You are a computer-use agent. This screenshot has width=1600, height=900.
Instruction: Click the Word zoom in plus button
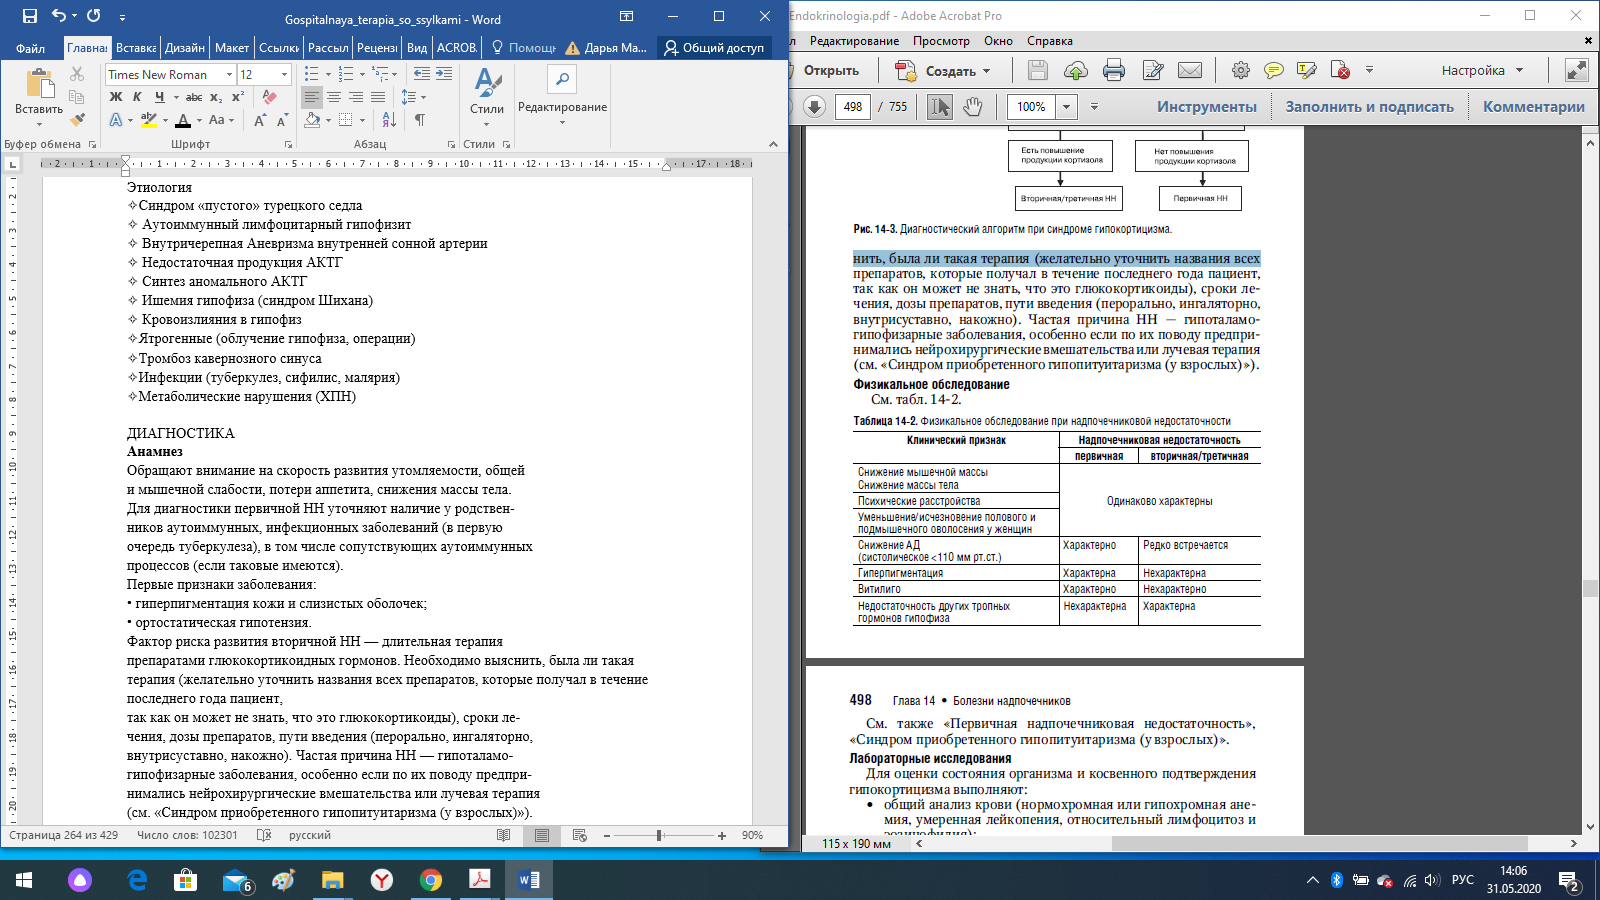pos(722,835)
